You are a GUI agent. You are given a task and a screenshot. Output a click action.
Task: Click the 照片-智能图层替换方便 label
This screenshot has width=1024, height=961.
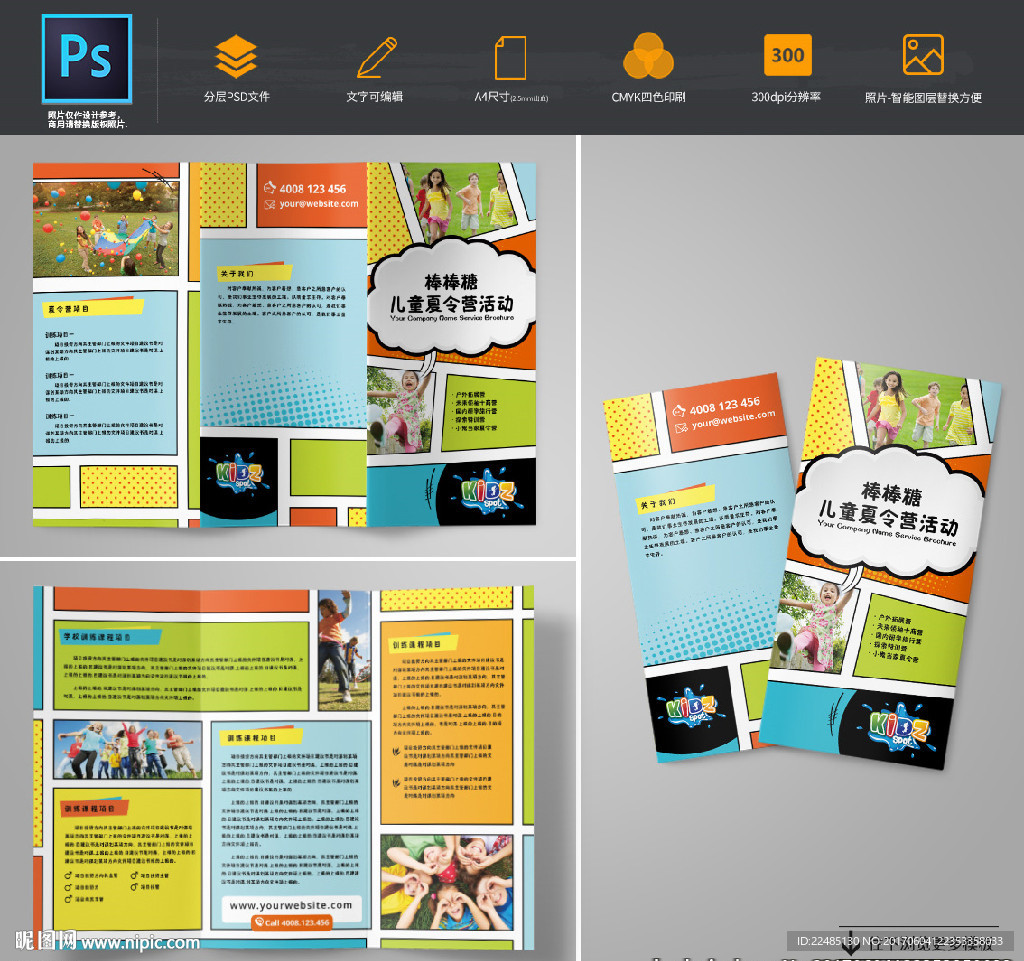(x=923, y=98)
